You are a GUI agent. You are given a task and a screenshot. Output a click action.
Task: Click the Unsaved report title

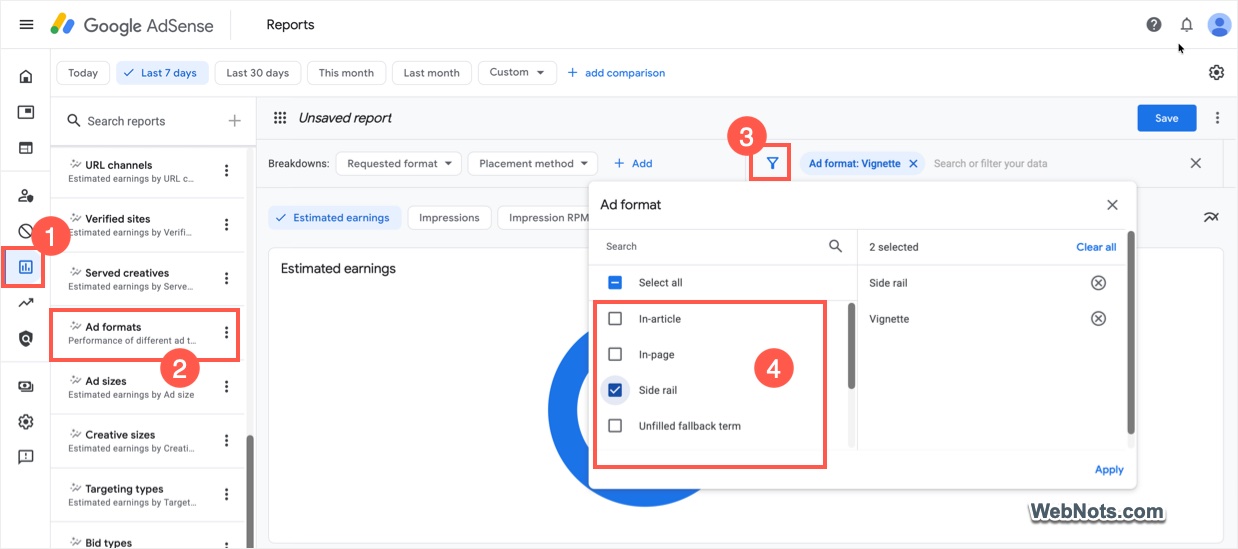coord(345,118)
